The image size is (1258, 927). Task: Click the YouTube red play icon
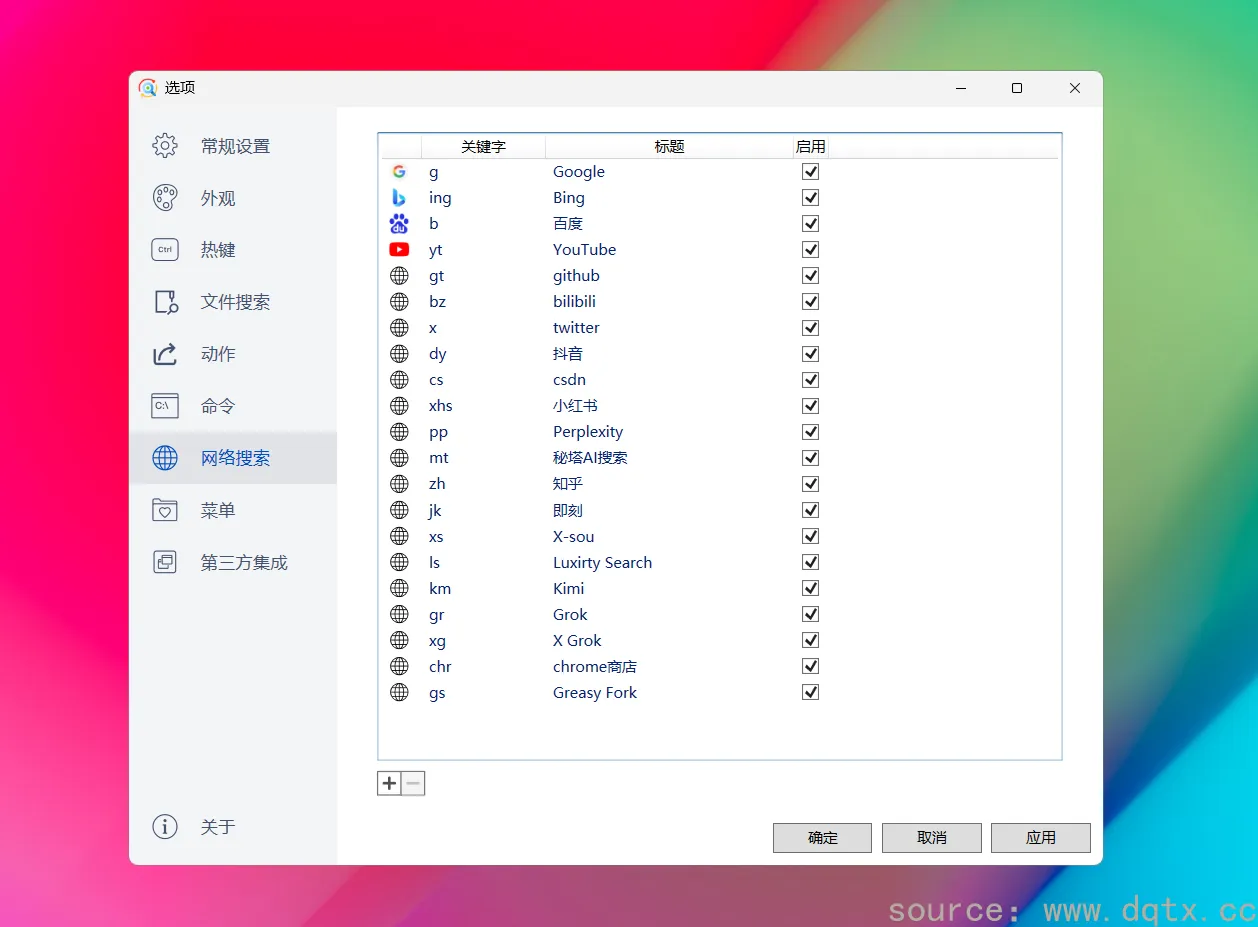coord(399,250)
